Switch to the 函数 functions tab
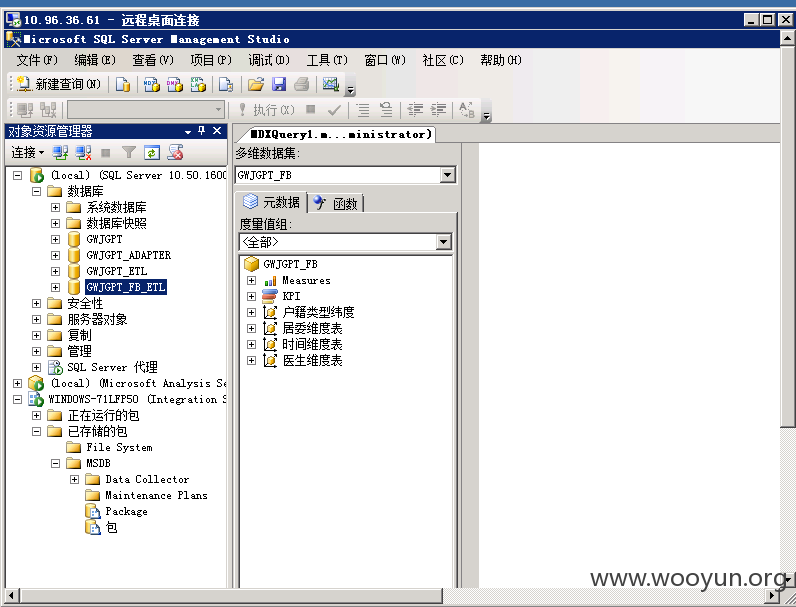Viewport: 796px width, 607px height. 336,204
